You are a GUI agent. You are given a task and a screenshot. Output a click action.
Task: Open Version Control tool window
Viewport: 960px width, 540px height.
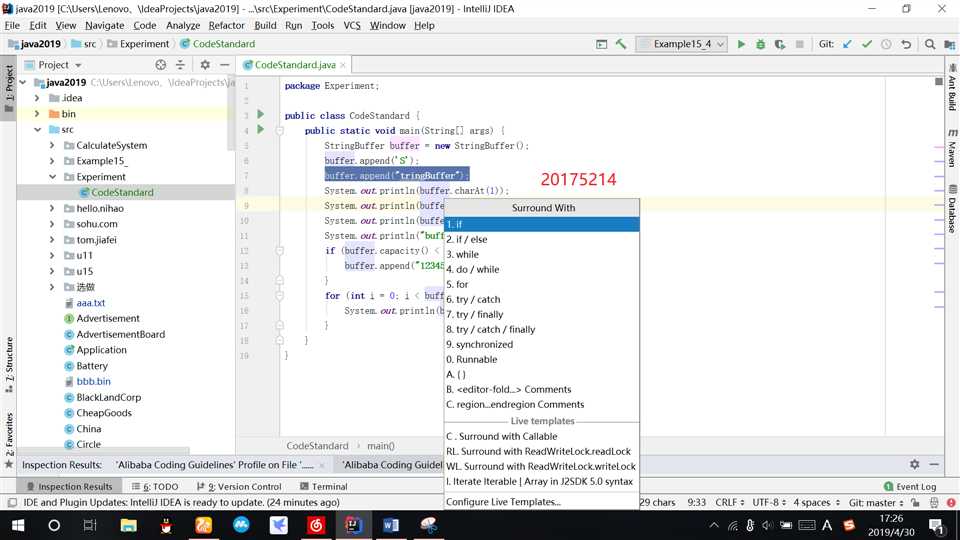(x=239, y=486)
